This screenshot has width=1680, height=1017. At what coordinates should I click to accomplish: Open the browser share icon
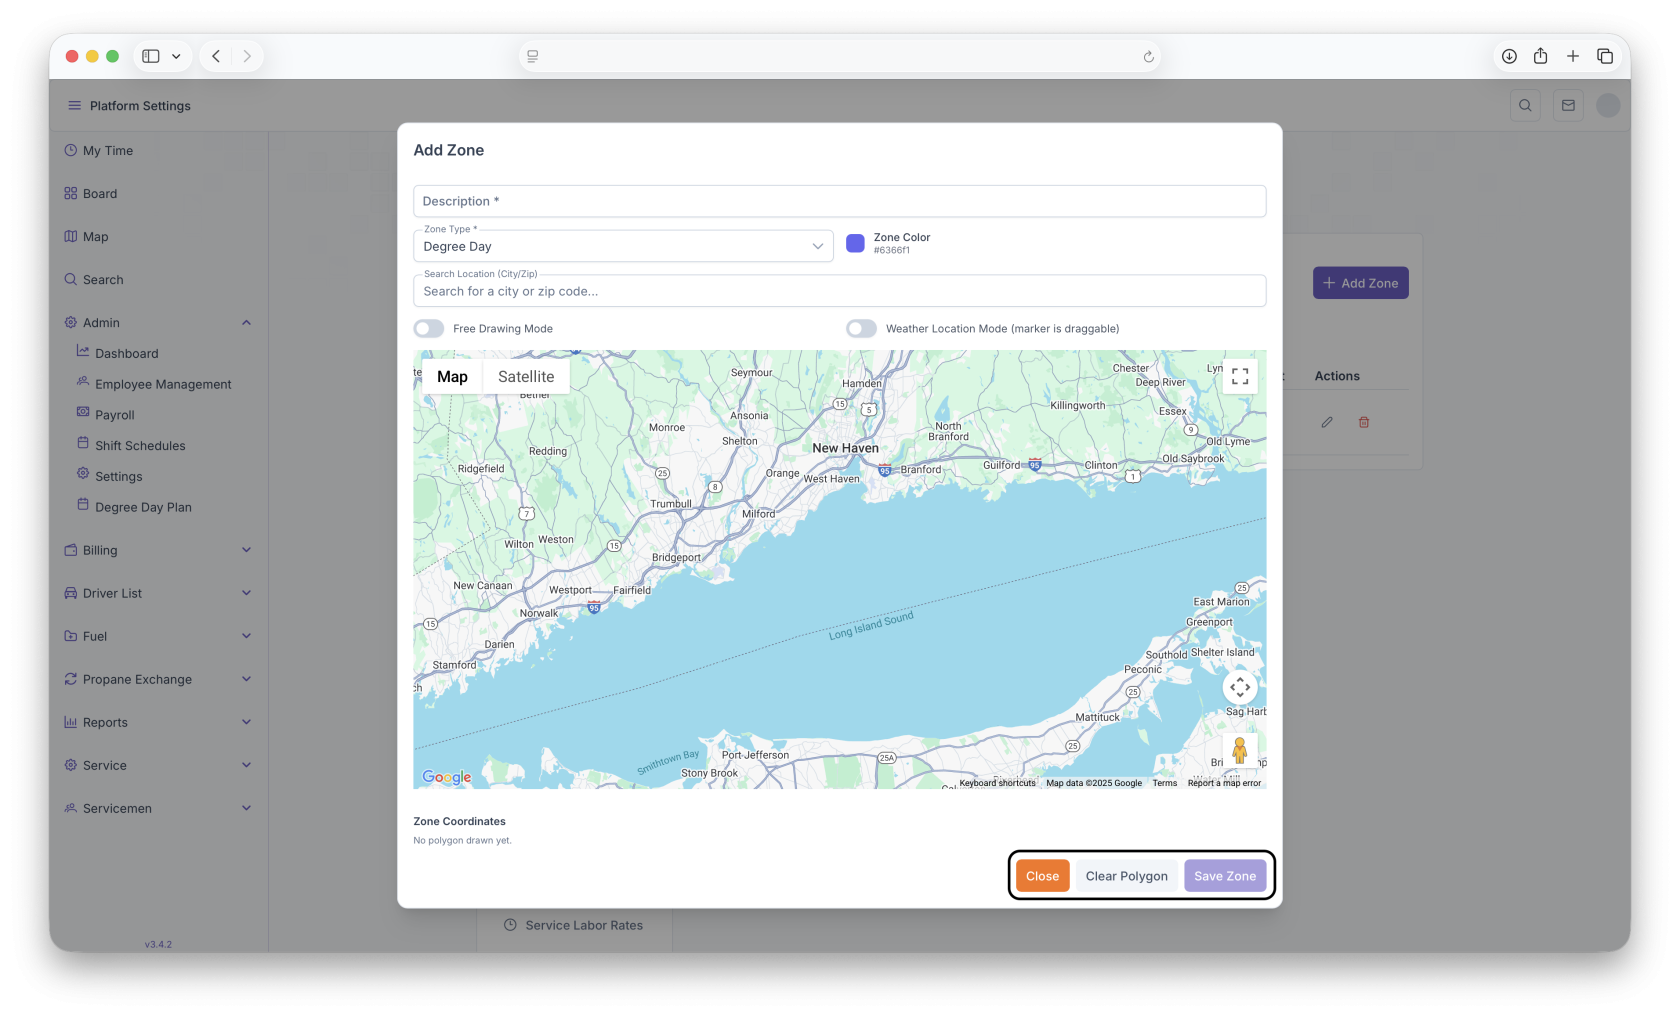point(1540,56)
